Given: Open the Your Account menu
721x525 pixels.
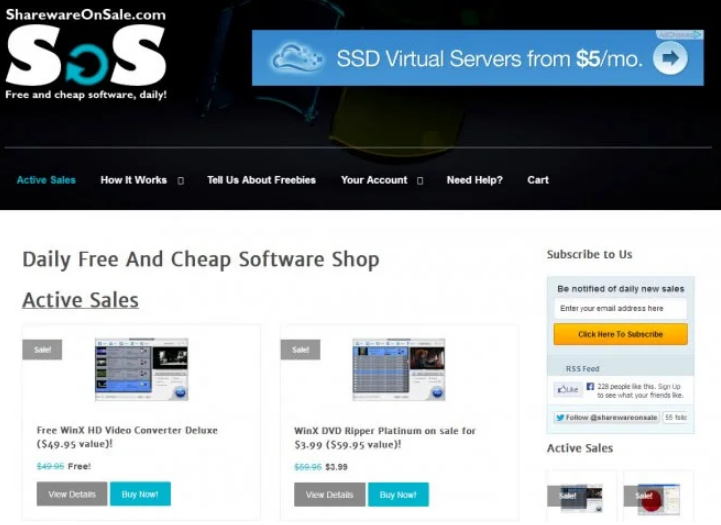Looking at the screenshot, I should [374, 180].
